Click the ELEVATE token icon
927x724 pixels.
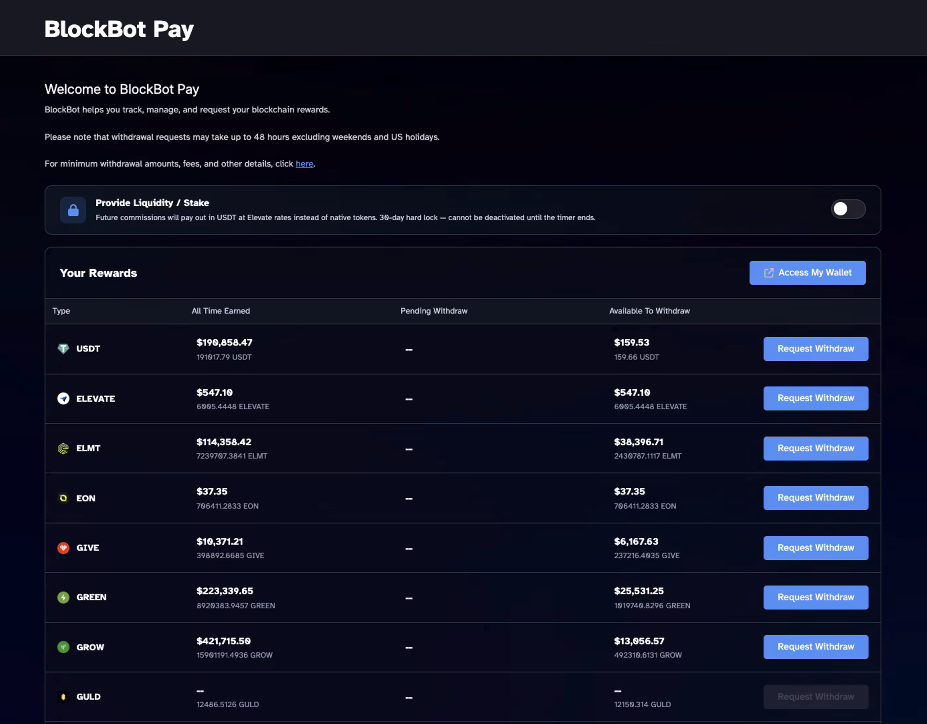(63, 398)
